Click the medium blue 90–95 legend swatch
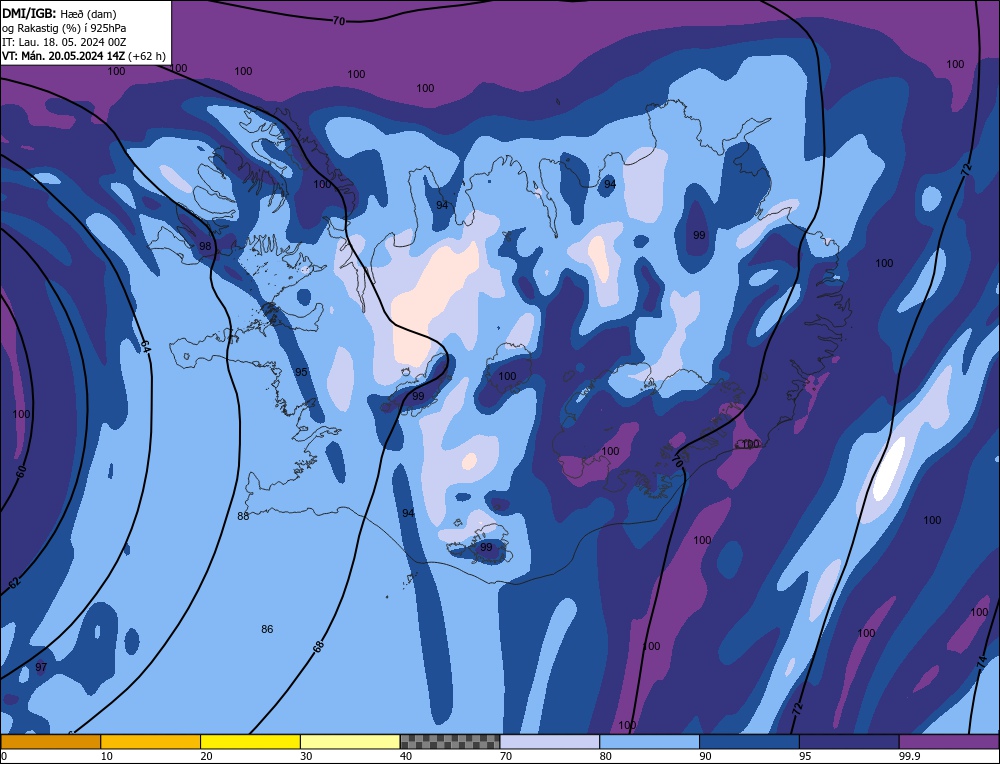 coord(749,742)
